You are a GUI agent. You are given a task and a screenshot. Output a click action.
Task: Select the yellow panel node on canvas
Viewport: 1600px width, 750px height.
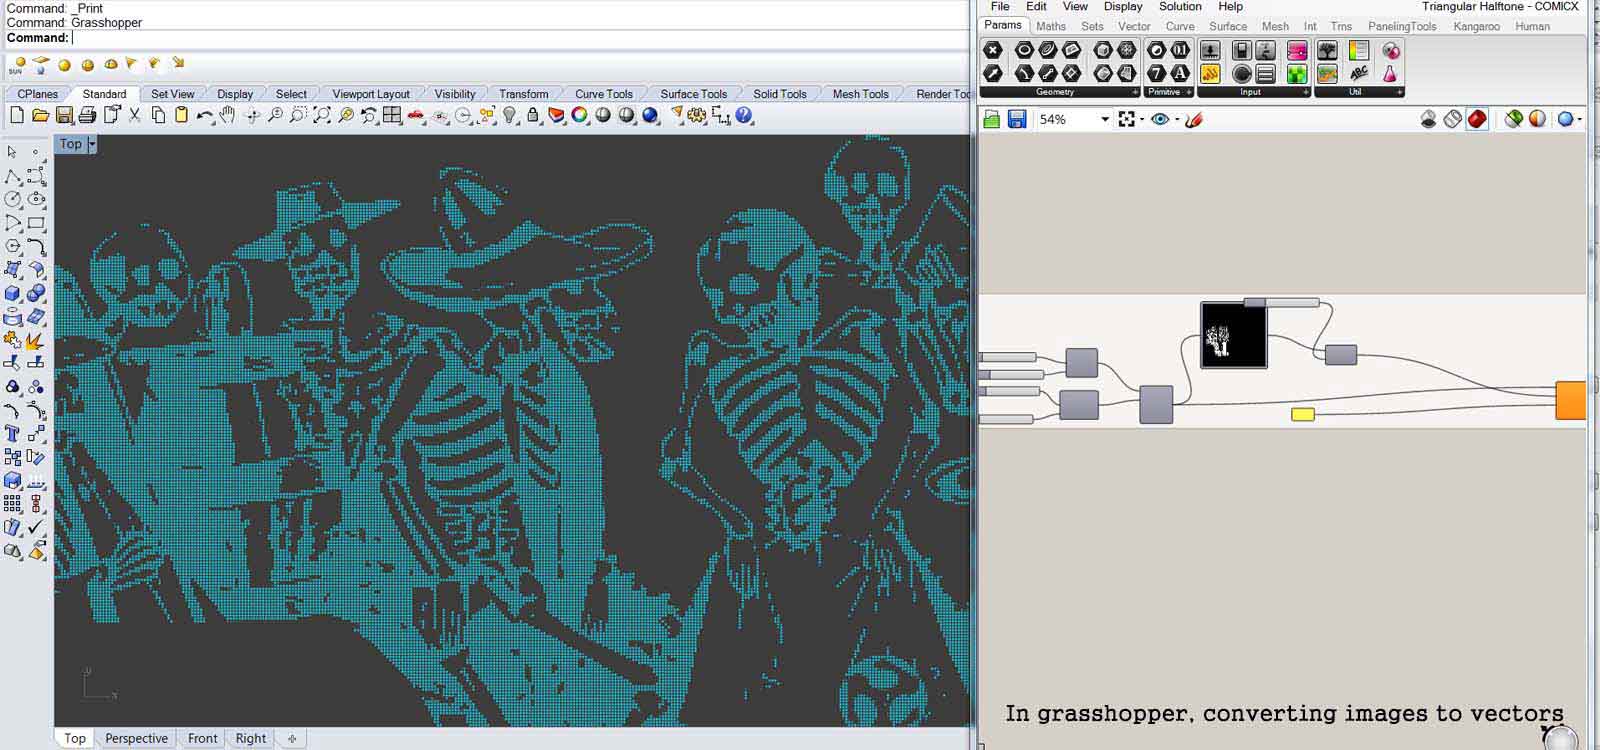click(1302, 414)
